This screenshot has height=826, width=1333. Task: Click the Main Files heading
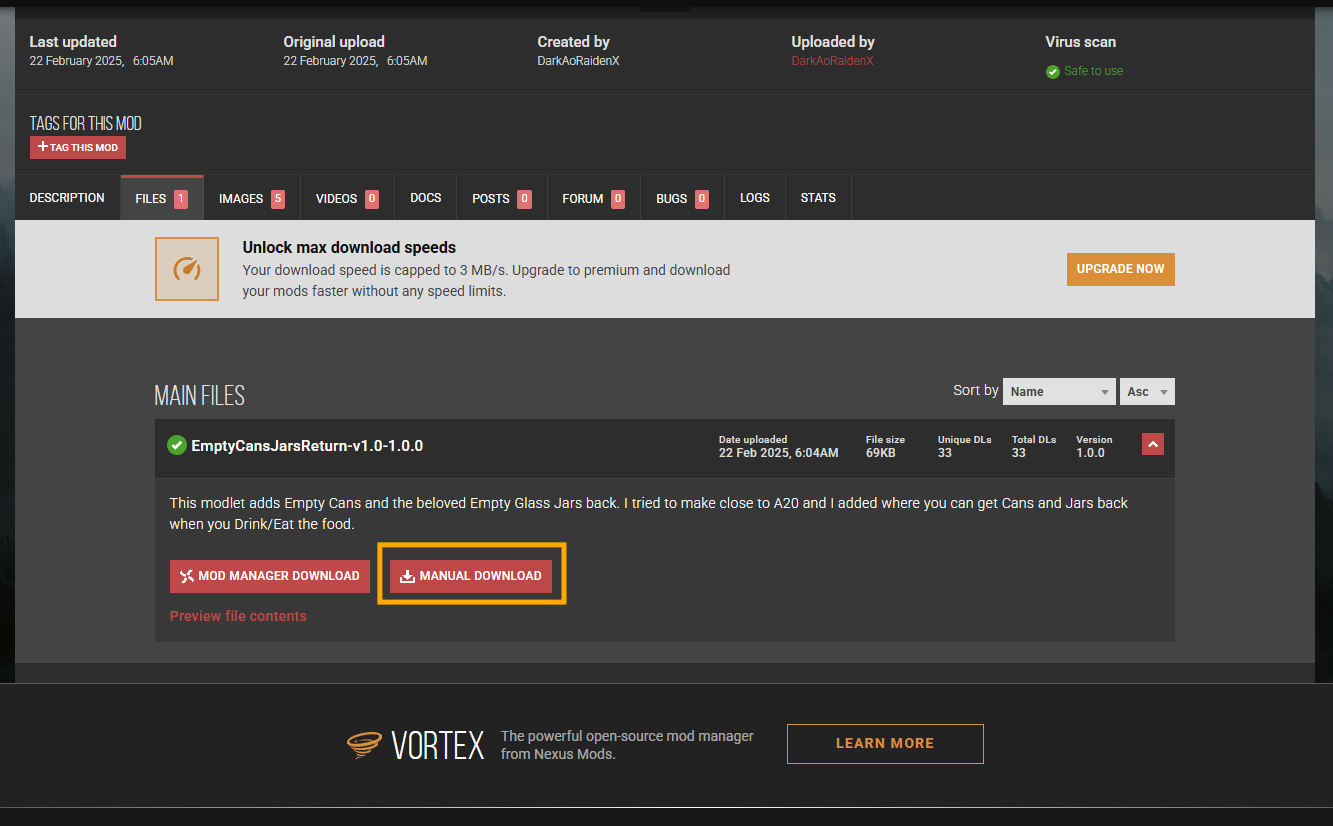(200, 396)
